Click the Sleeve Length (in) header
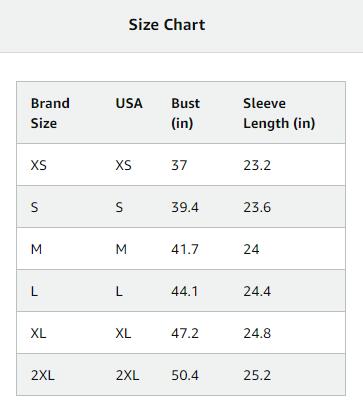The image size is (363, 416). (x=279, y=113)
